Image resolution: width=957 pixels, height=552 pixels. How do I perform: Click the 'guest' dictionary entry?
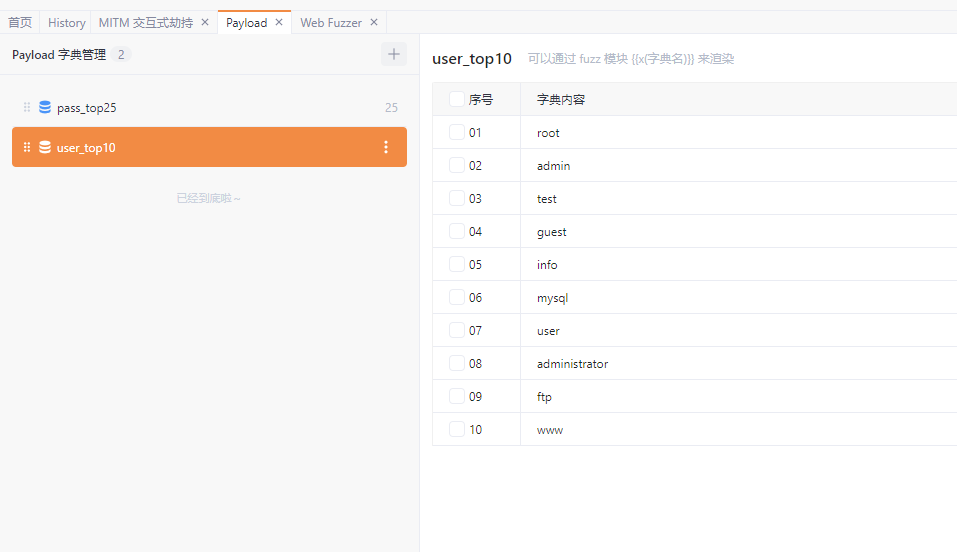click(x=552, y=232)
